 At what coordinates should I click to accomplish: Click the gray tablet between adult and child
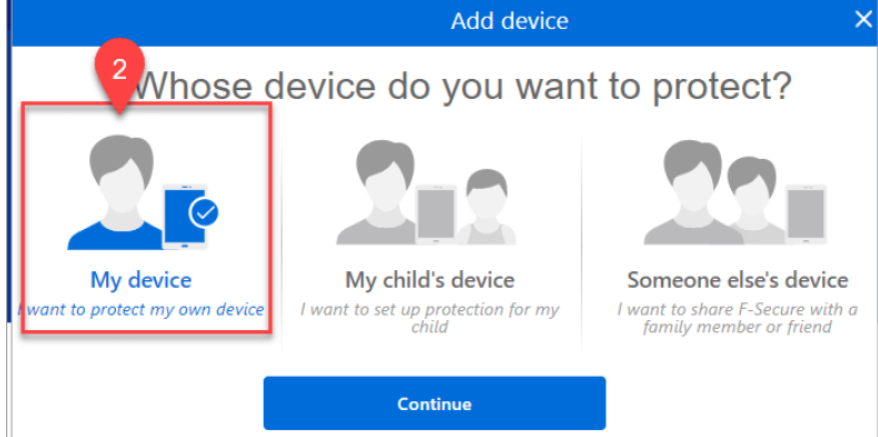tap(436, 215)
